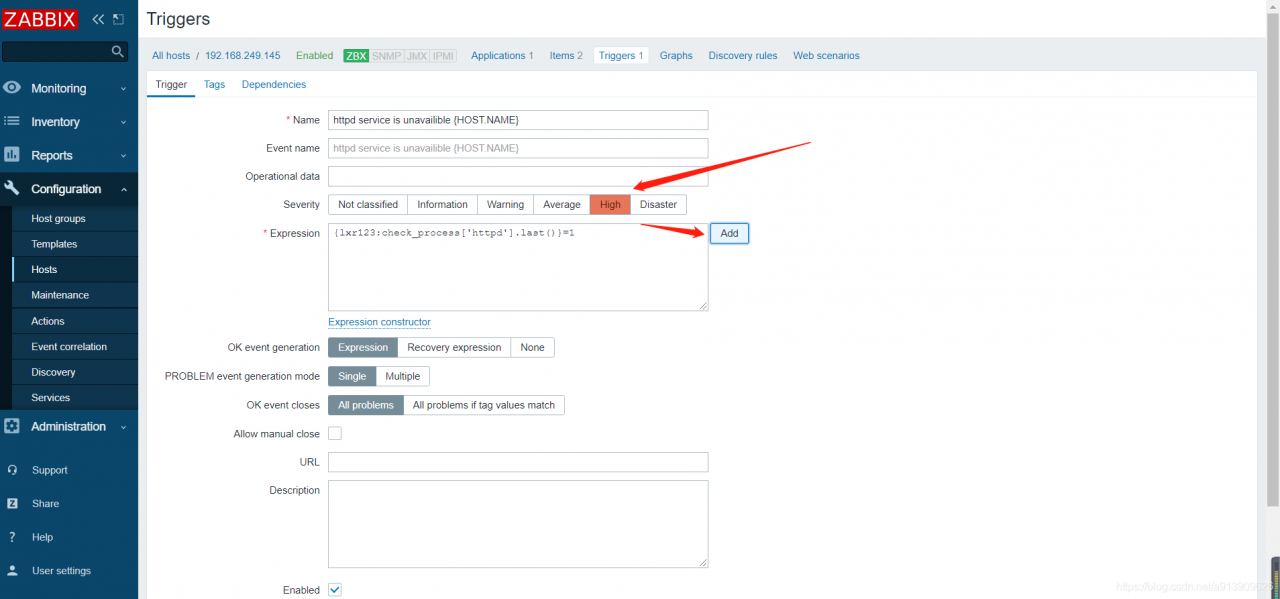Image resolution: width=1280 pixels, height=599 pixels.
Task: Switch to the Tags tab
Action: [214, 84]
